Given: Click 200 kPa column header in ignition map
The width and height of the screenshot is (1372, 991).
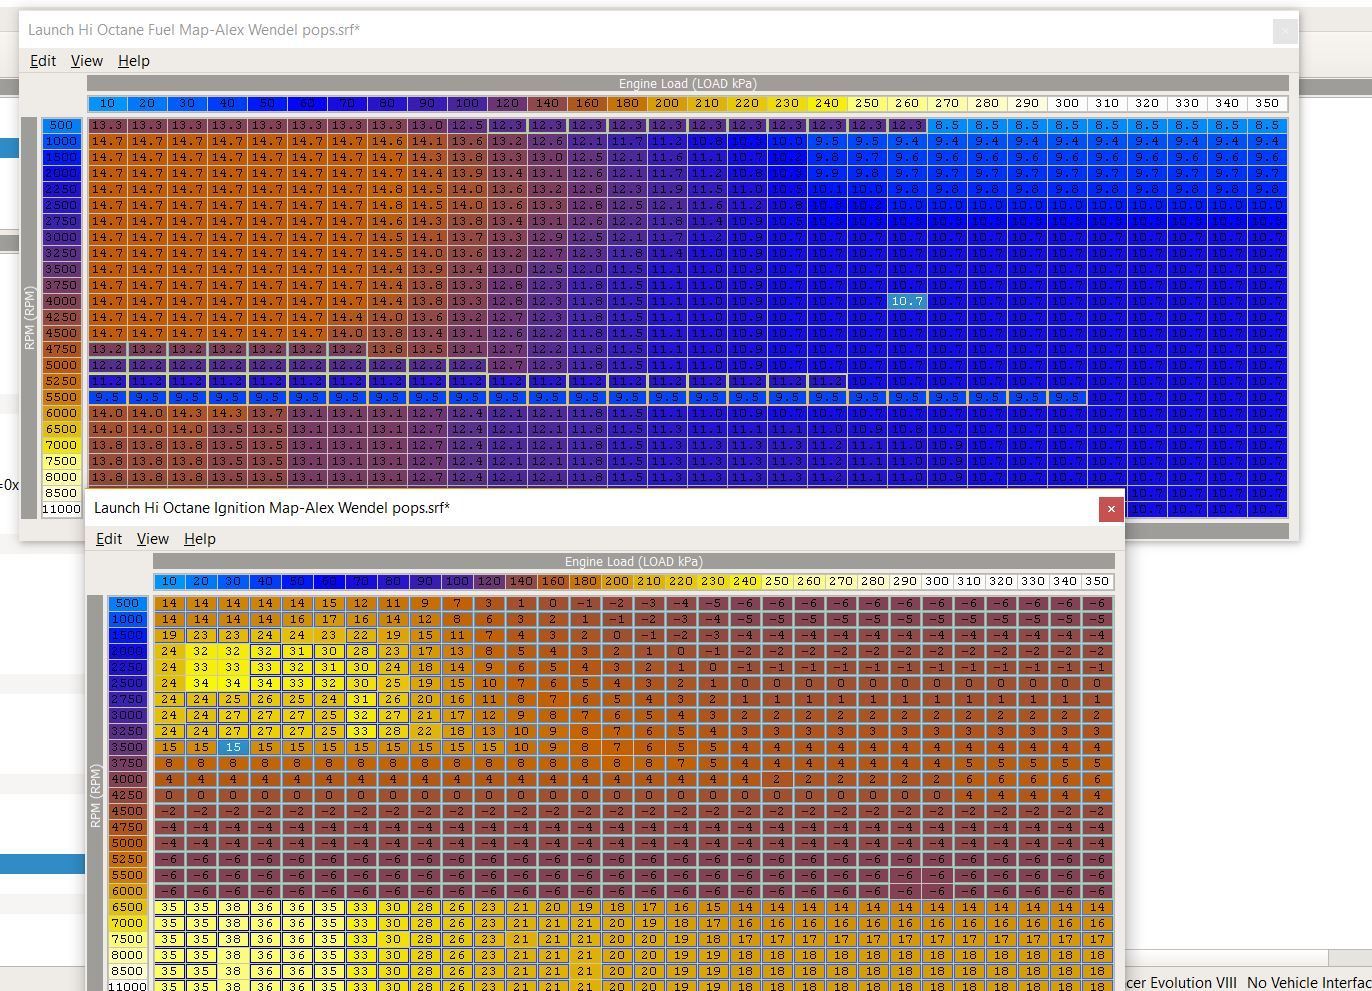Looking at the screenshot, I should tap(617, 581).
